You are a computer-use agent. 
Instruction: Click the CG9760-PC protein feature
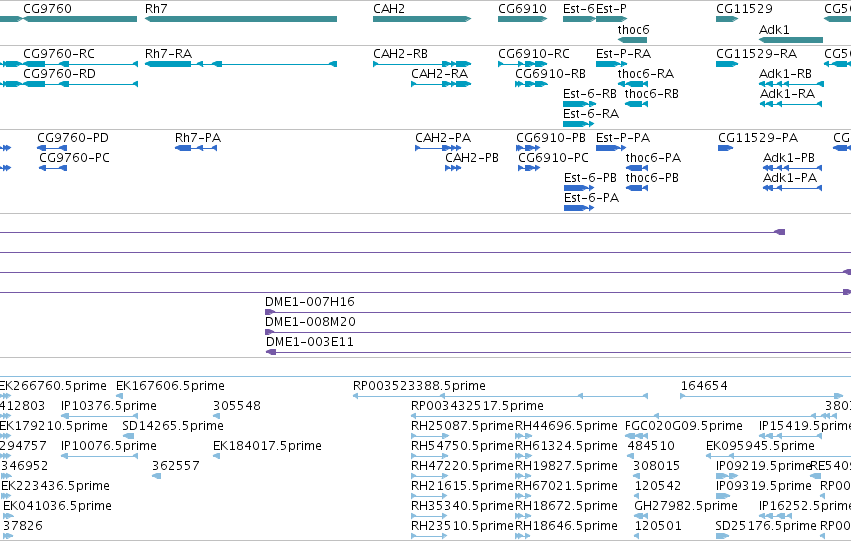point(53,168)
